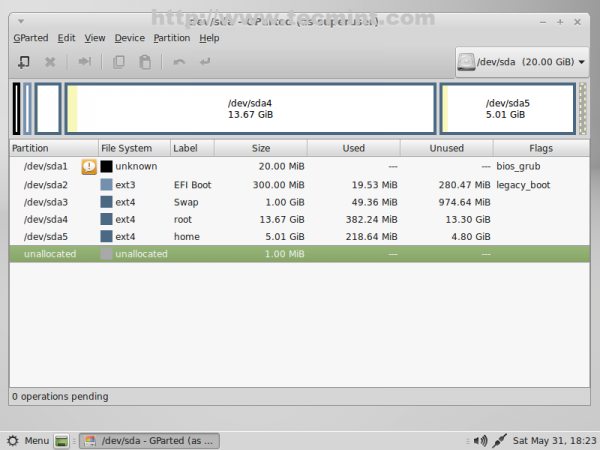600x450 pixels.
Task: Select the /dev/sda3 partition row
Action: pos(300,202)
